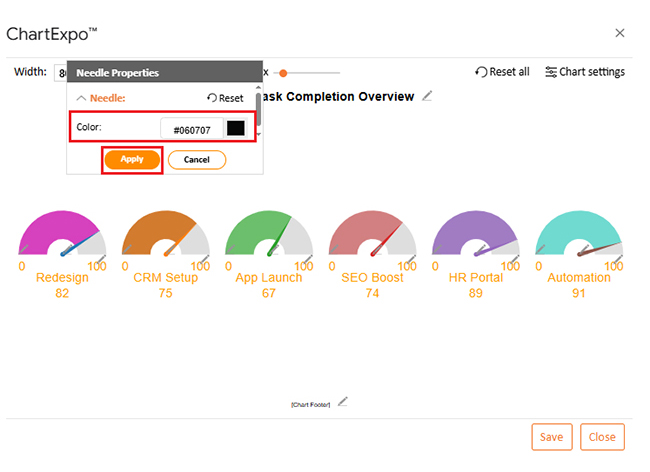The width and height of the screenshot is (650, 472).
Task: Click the edit pencil on the Redesign gauge
Action: click(101, 258)
